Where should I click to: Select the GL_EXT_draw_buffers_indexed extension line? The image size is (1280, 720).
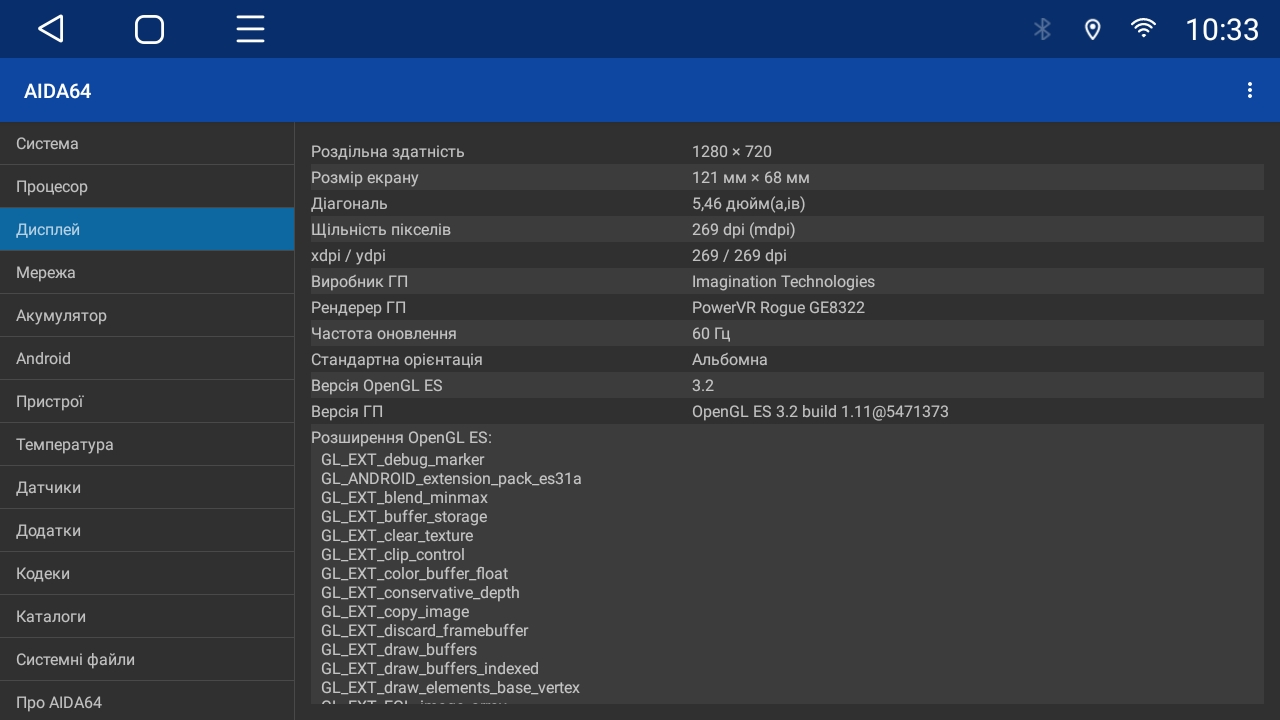(x=430, y=669)
